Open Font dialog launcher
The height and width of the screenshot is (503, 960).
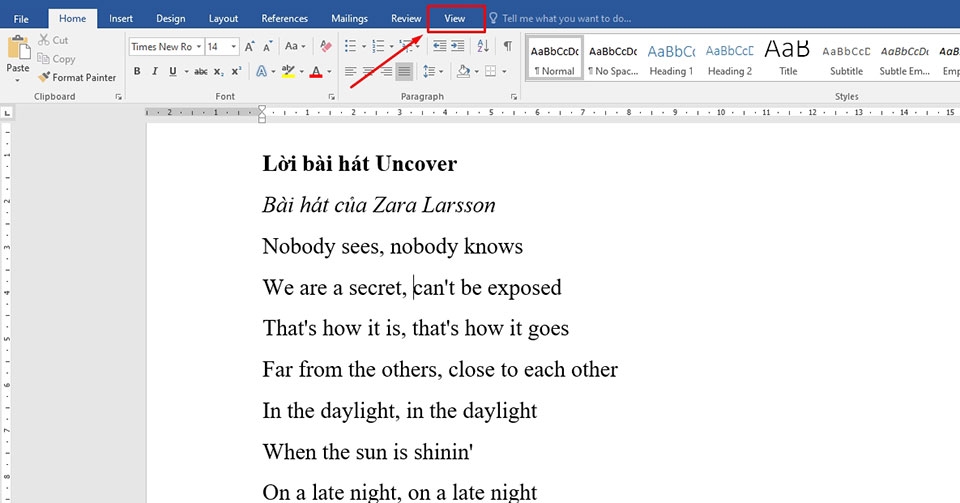pyautogui.click(x=331, y=97)
